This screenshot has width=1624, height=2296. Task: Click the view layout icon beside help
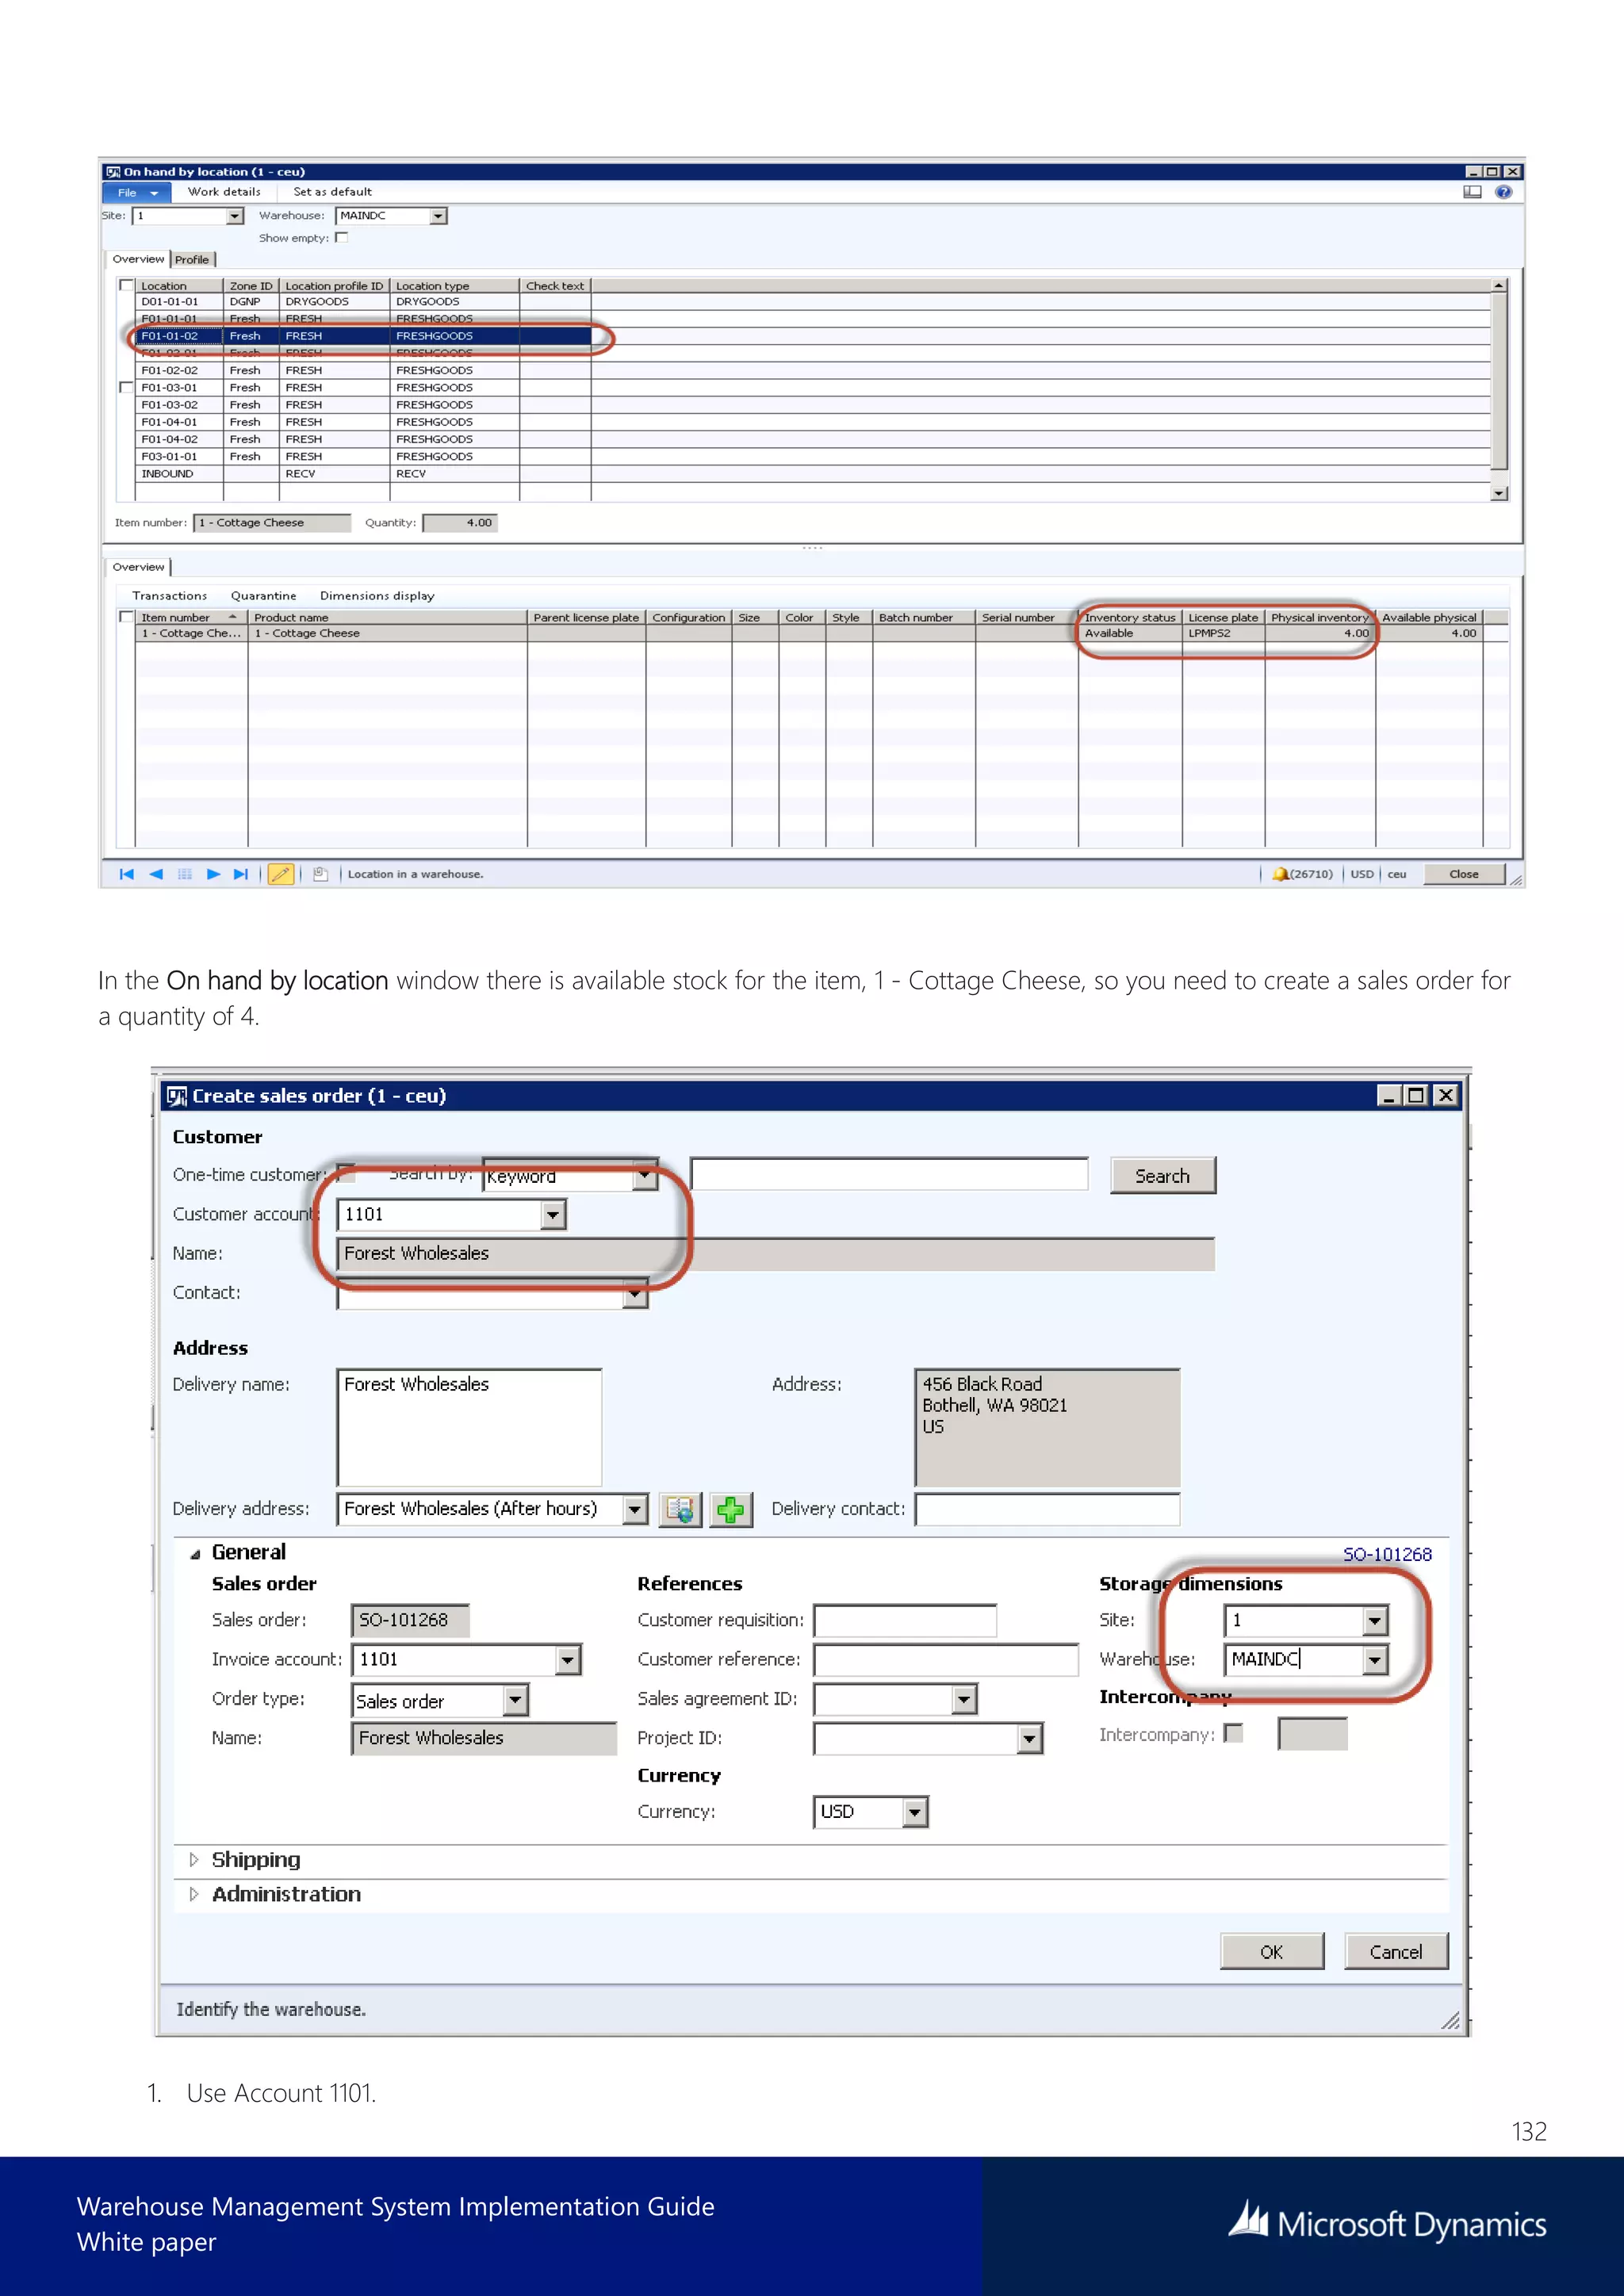1472,192
